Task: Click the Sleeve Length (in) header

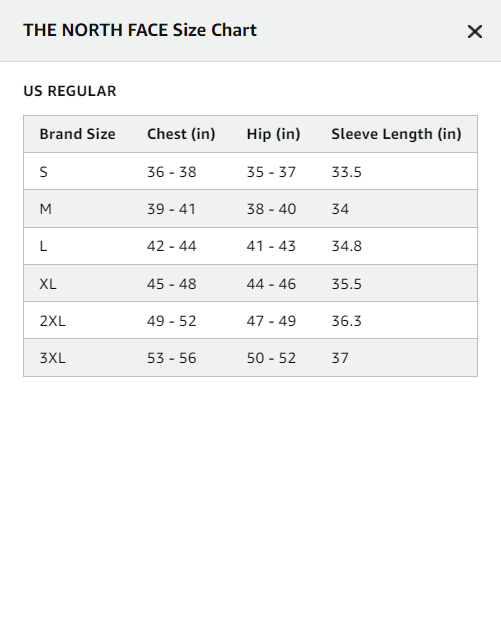Action: (396, 134)
